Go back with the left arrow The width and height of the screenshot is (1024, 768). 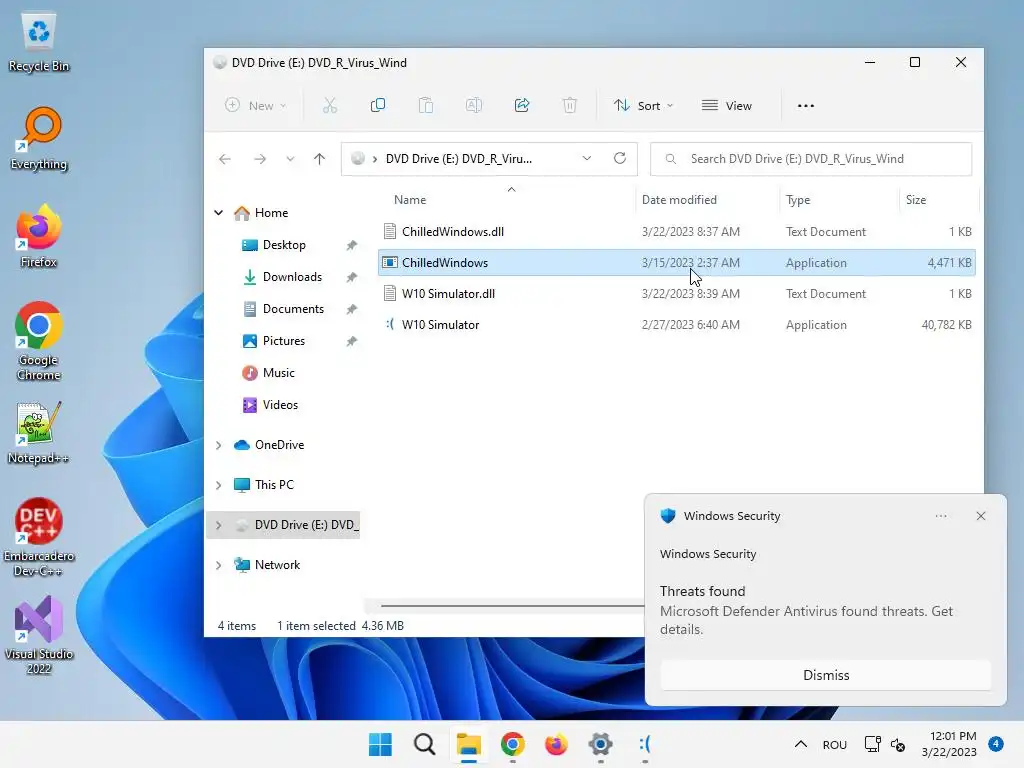[x=225, y=159]
